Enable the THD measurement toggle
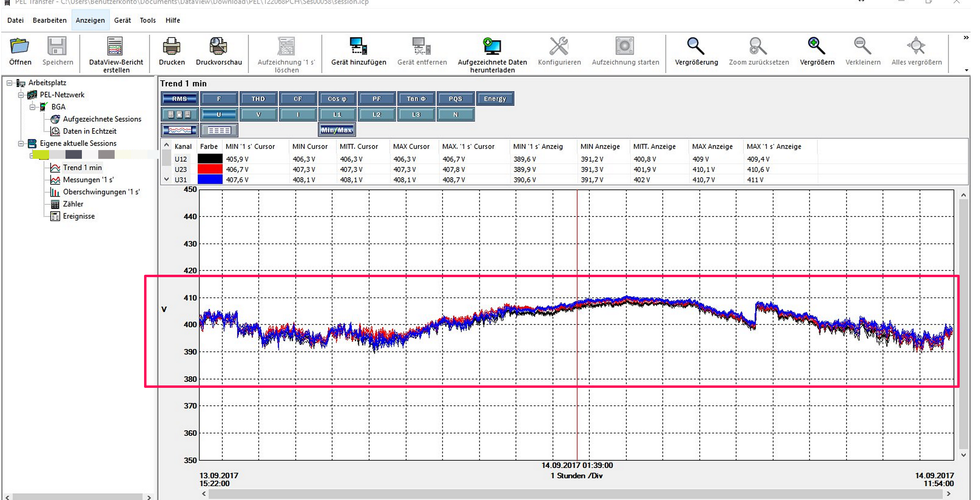Viewport: 980px width, 500px height. [x=258, y=99]
